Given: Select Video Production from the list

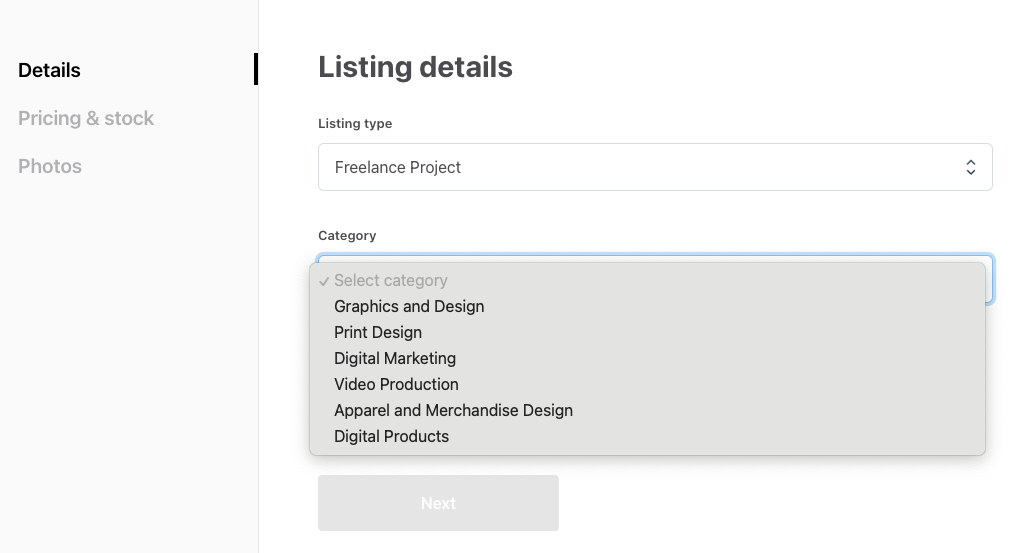Looking at the screenshot, I should pyautogui.click(x=396, y=385).
